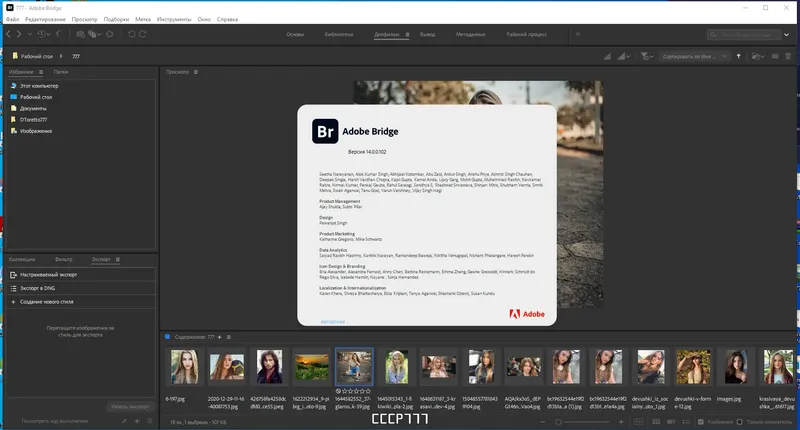Open the recent files clock icon
The image size is (800, 430).
pos(42,34)
